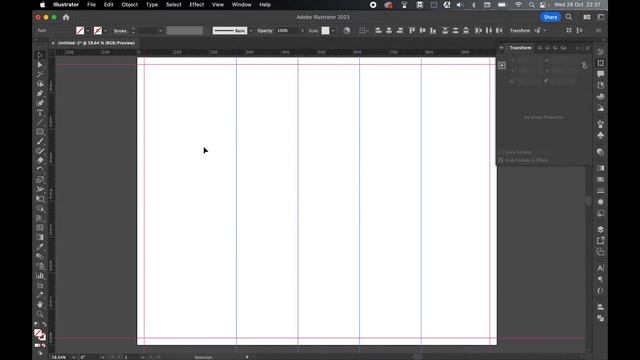Click the Stroke weight stepper arrows
Image resolution: width=640 pixels, height=360 pixels.
coord(133,31)
